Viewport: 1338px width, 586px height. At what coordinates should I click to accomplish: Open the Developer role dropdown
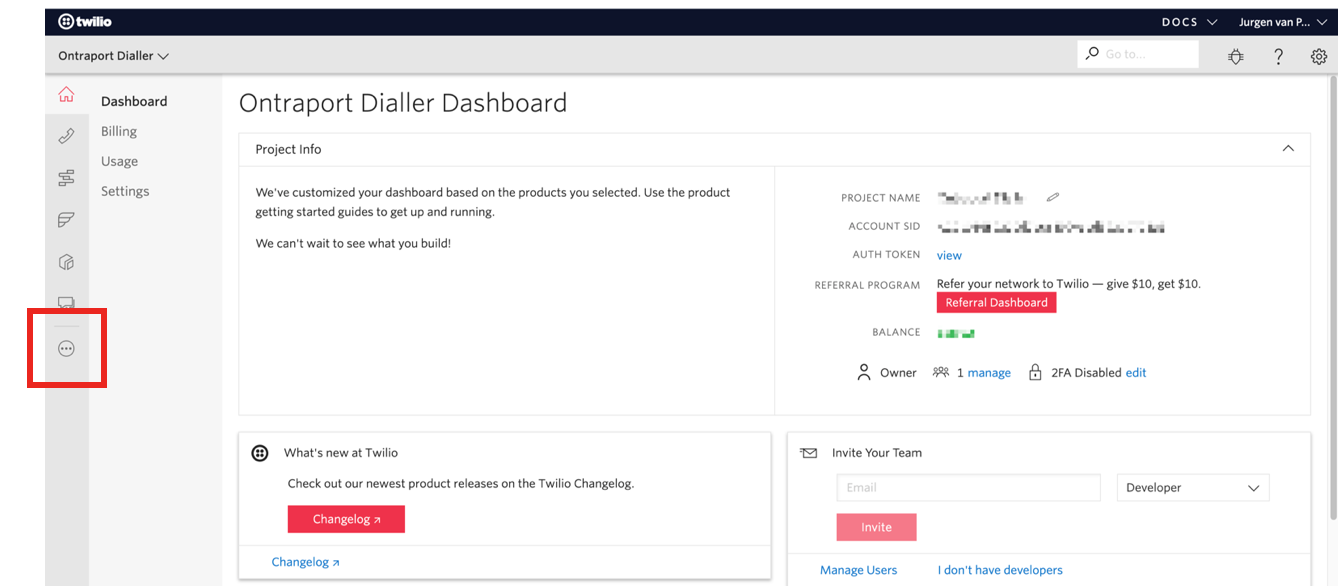coord(1192,488)
